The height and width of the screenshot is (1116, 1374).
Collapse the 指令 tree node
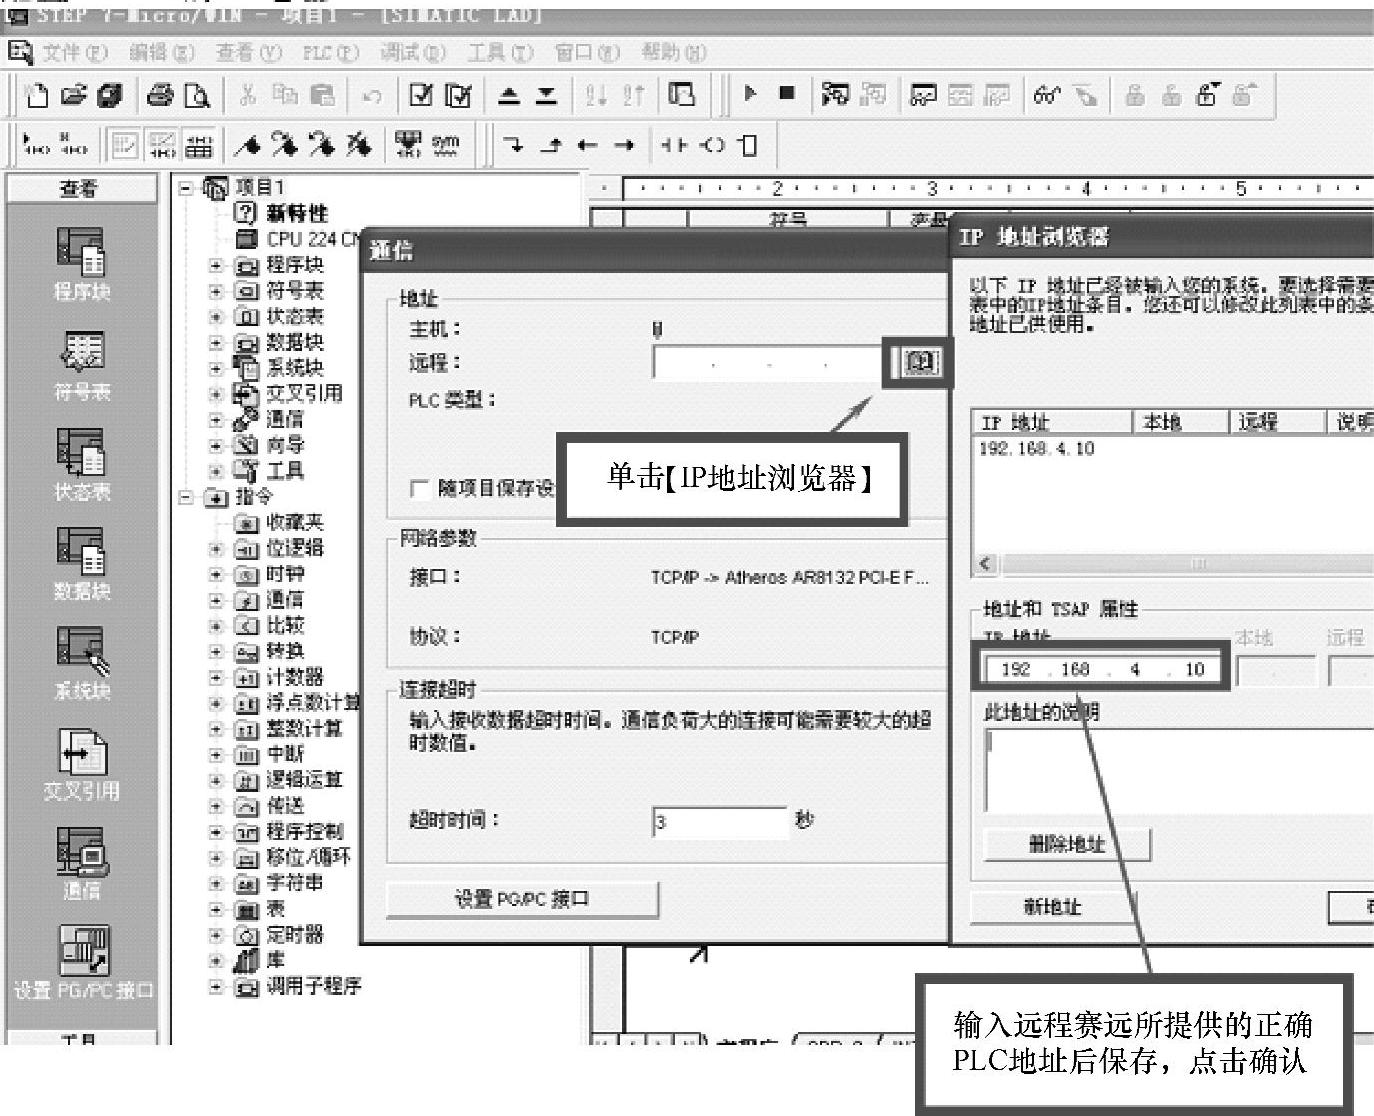click(x=186, y=497)
